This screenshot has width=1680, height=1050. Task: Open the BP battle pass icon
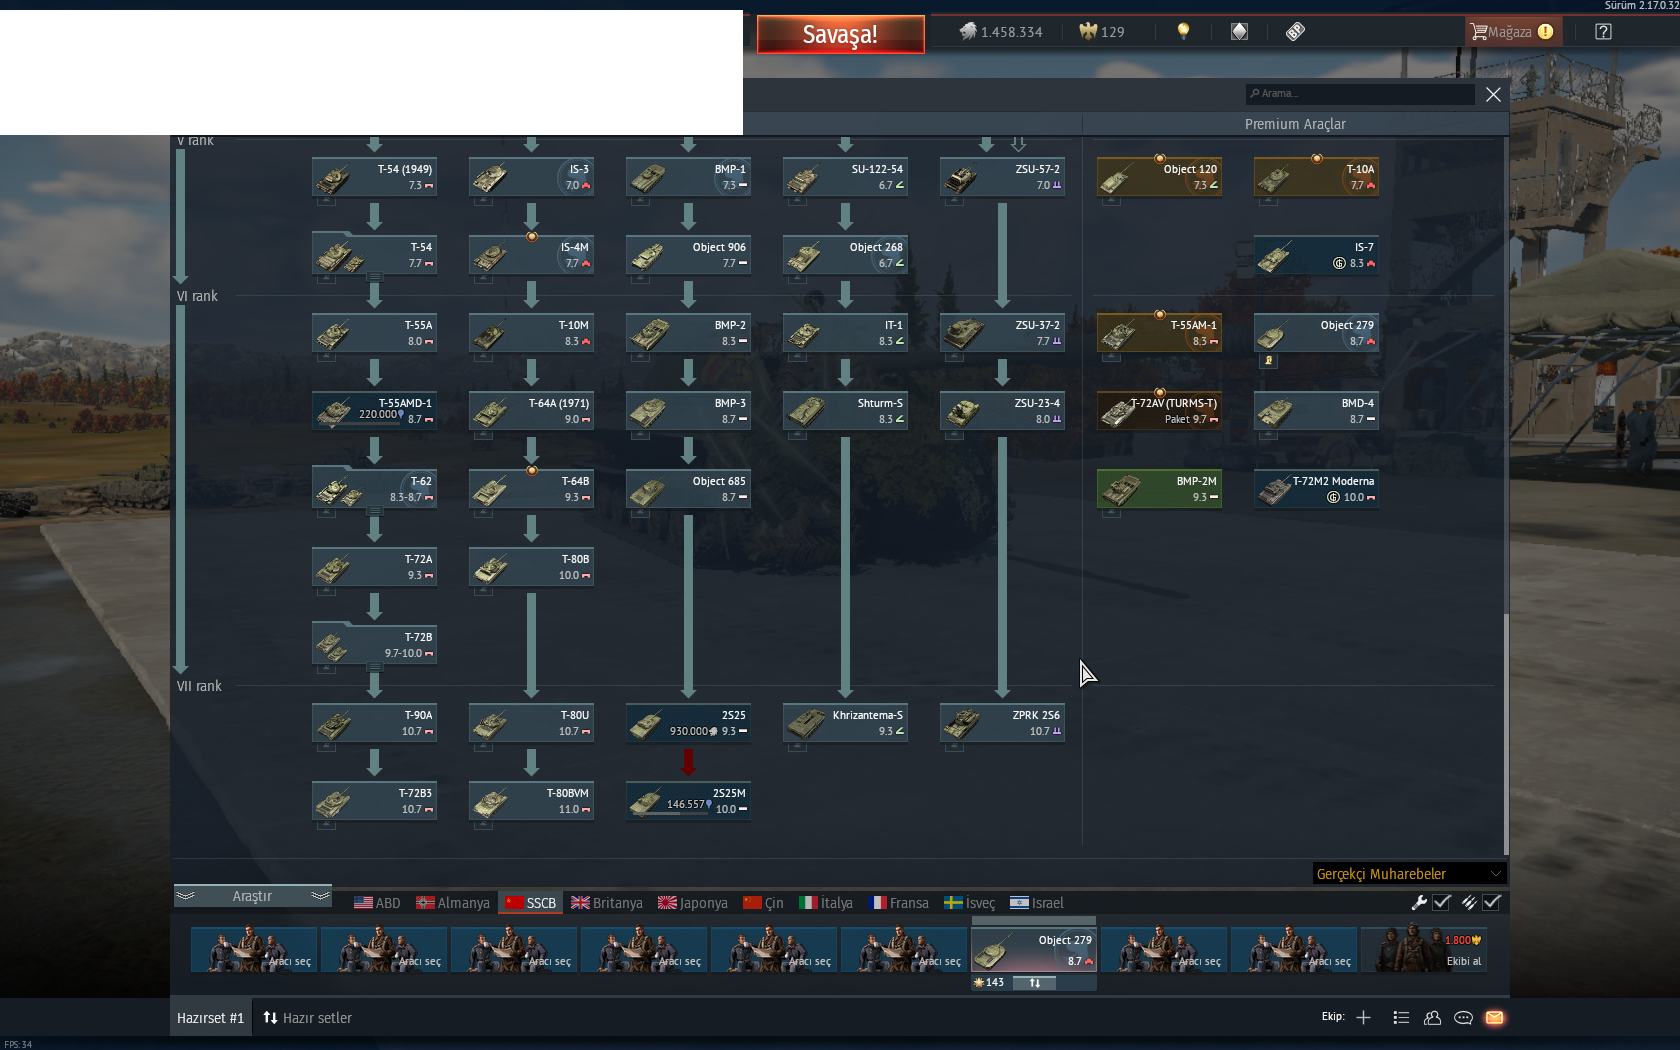pyautogui.click(x=1295, y=32)
